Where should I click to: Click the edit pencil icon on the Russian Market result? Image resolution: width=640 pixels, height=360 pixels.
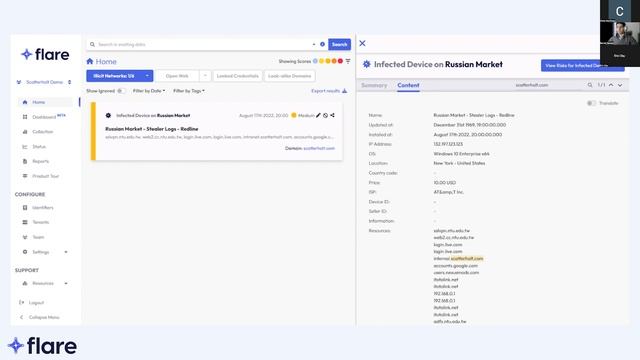[318, 116]
